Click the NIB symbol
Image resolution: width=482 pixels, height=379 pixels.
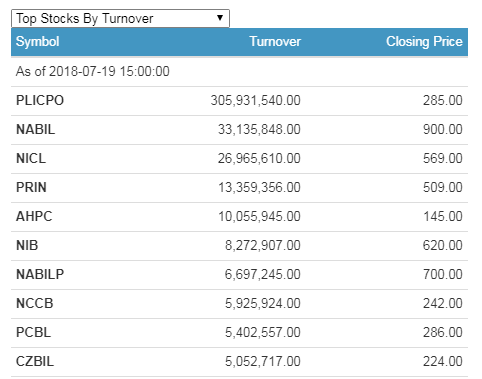(x=27, y=245)
